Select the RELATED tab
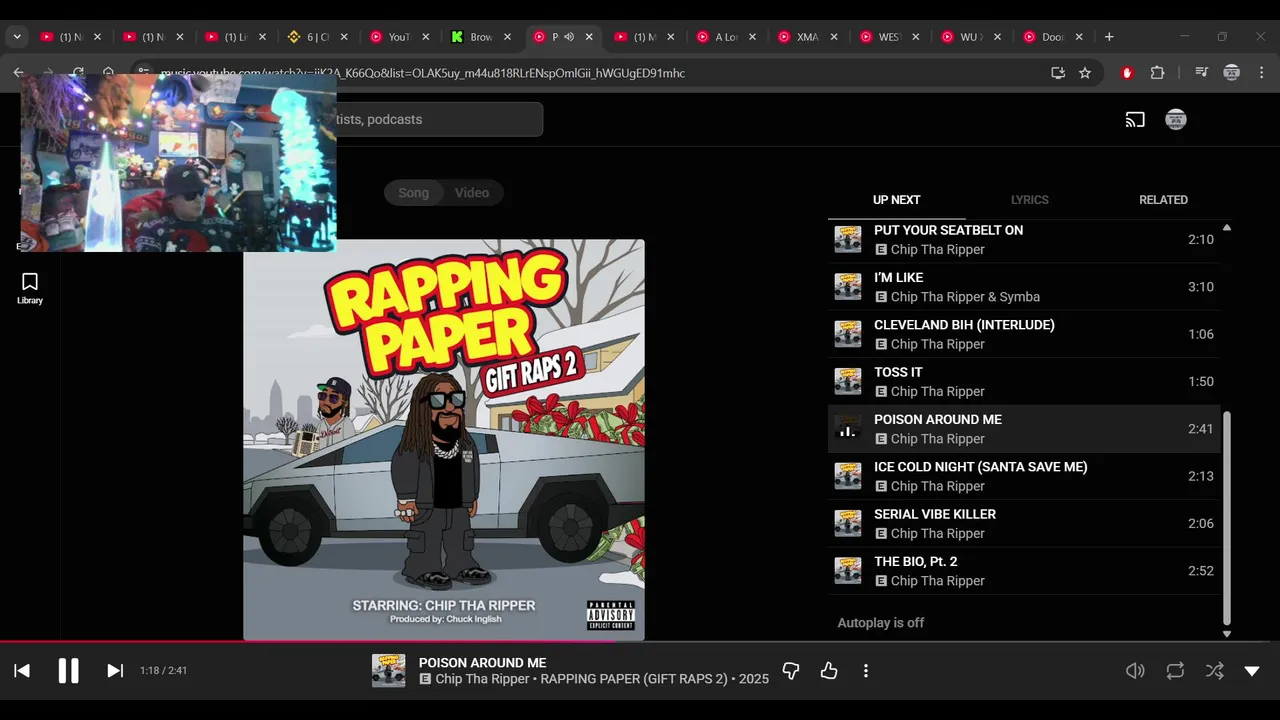Image resolution: width=1280 pixels, height=720 pixels. tap(1163, 200)
